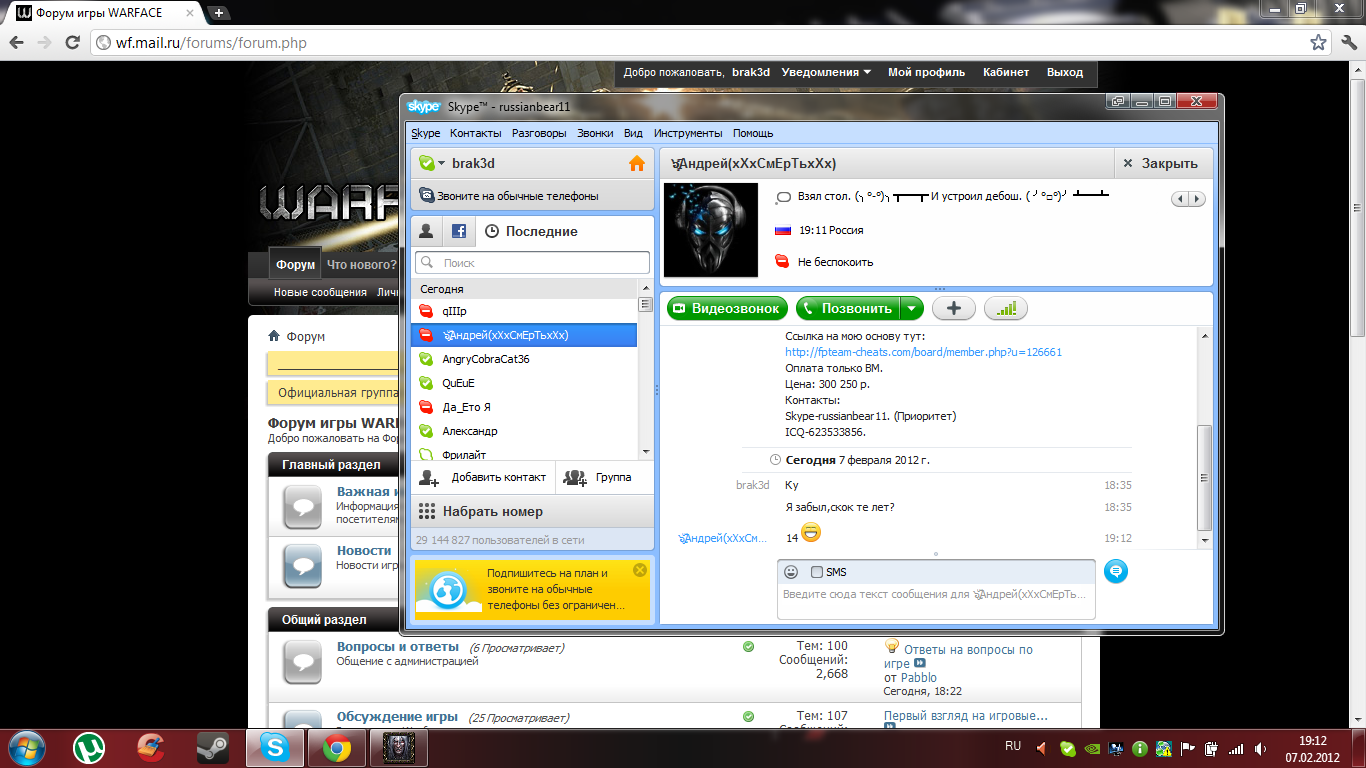The image size is (1366, 768).
Task: Click the green Позвонить call button
Action: [848, 309]
